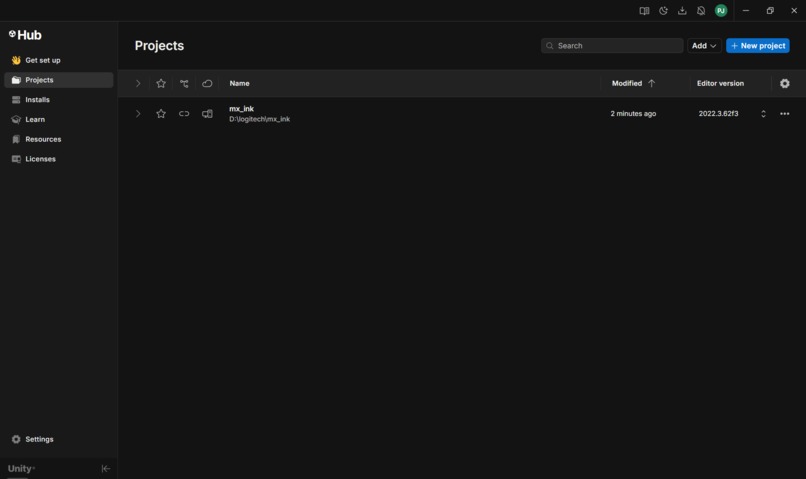Go to the Learn section
The image size is (806, 479).
[x=59, y=119]
